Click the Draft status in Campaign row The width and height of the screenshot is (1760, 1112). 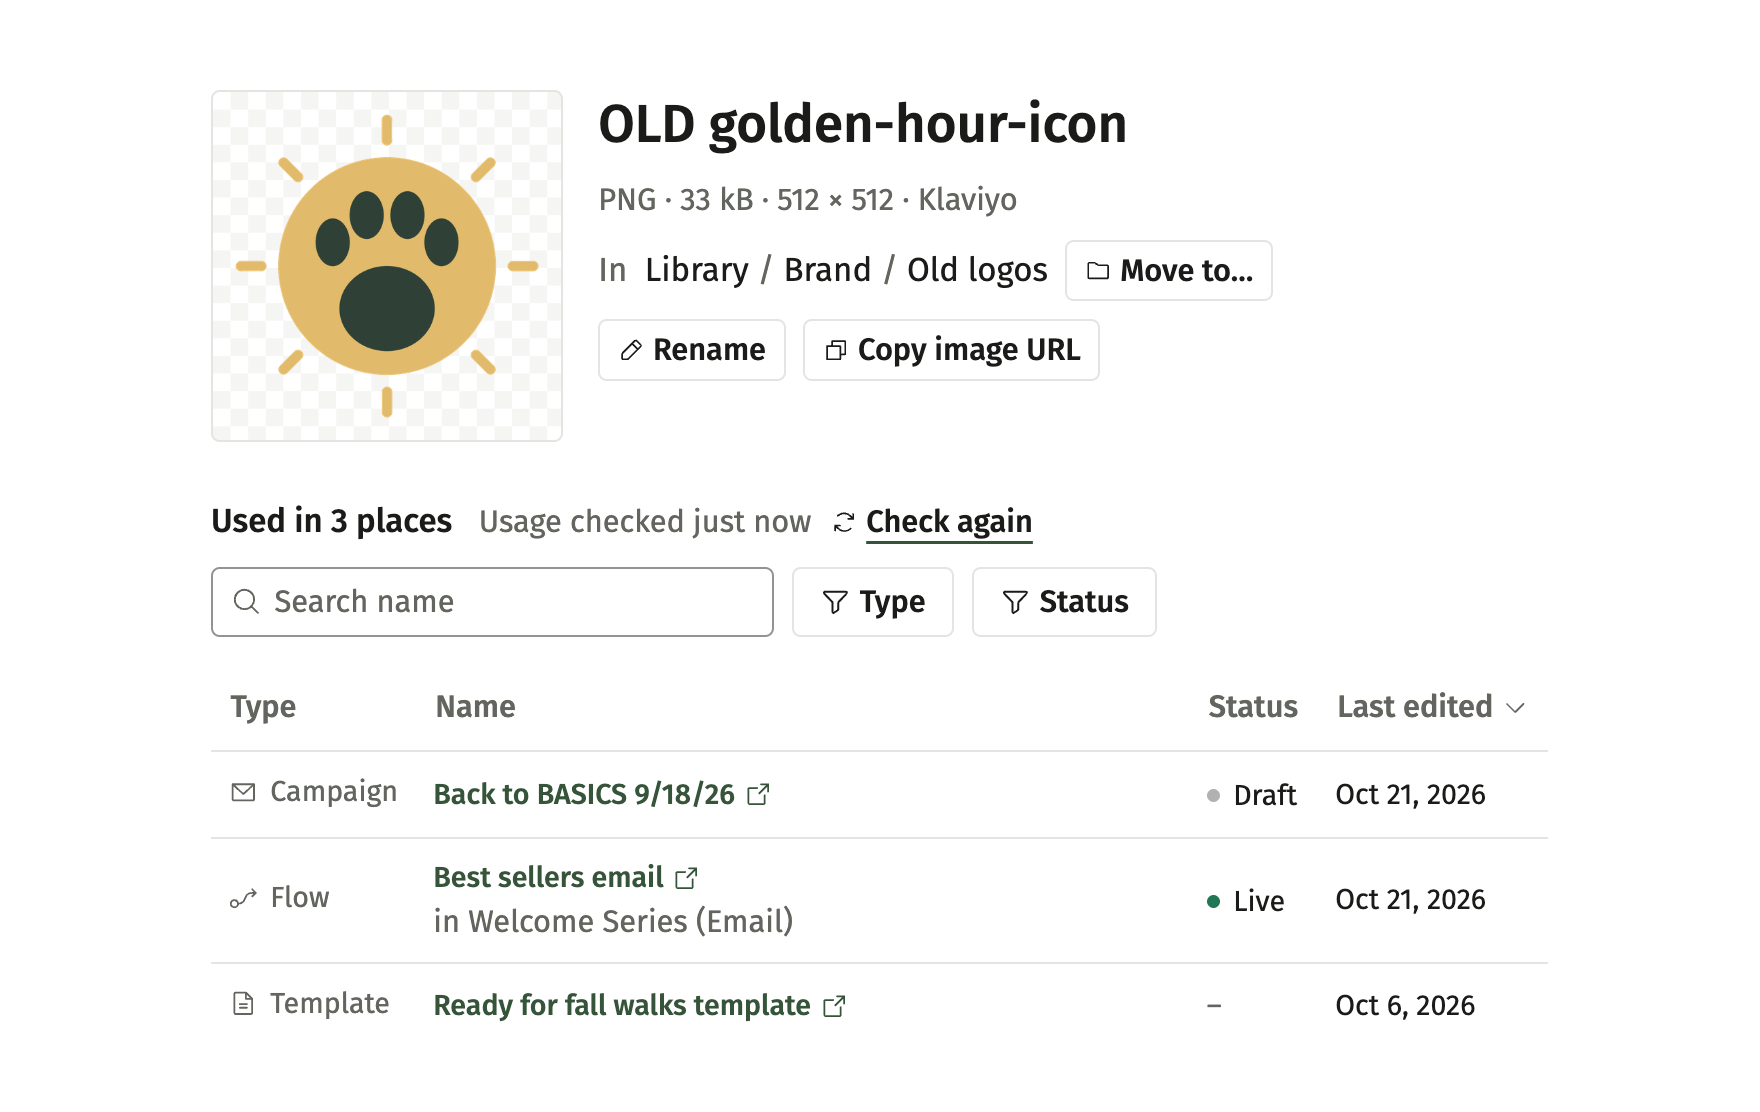click(x=1252, y=795)
